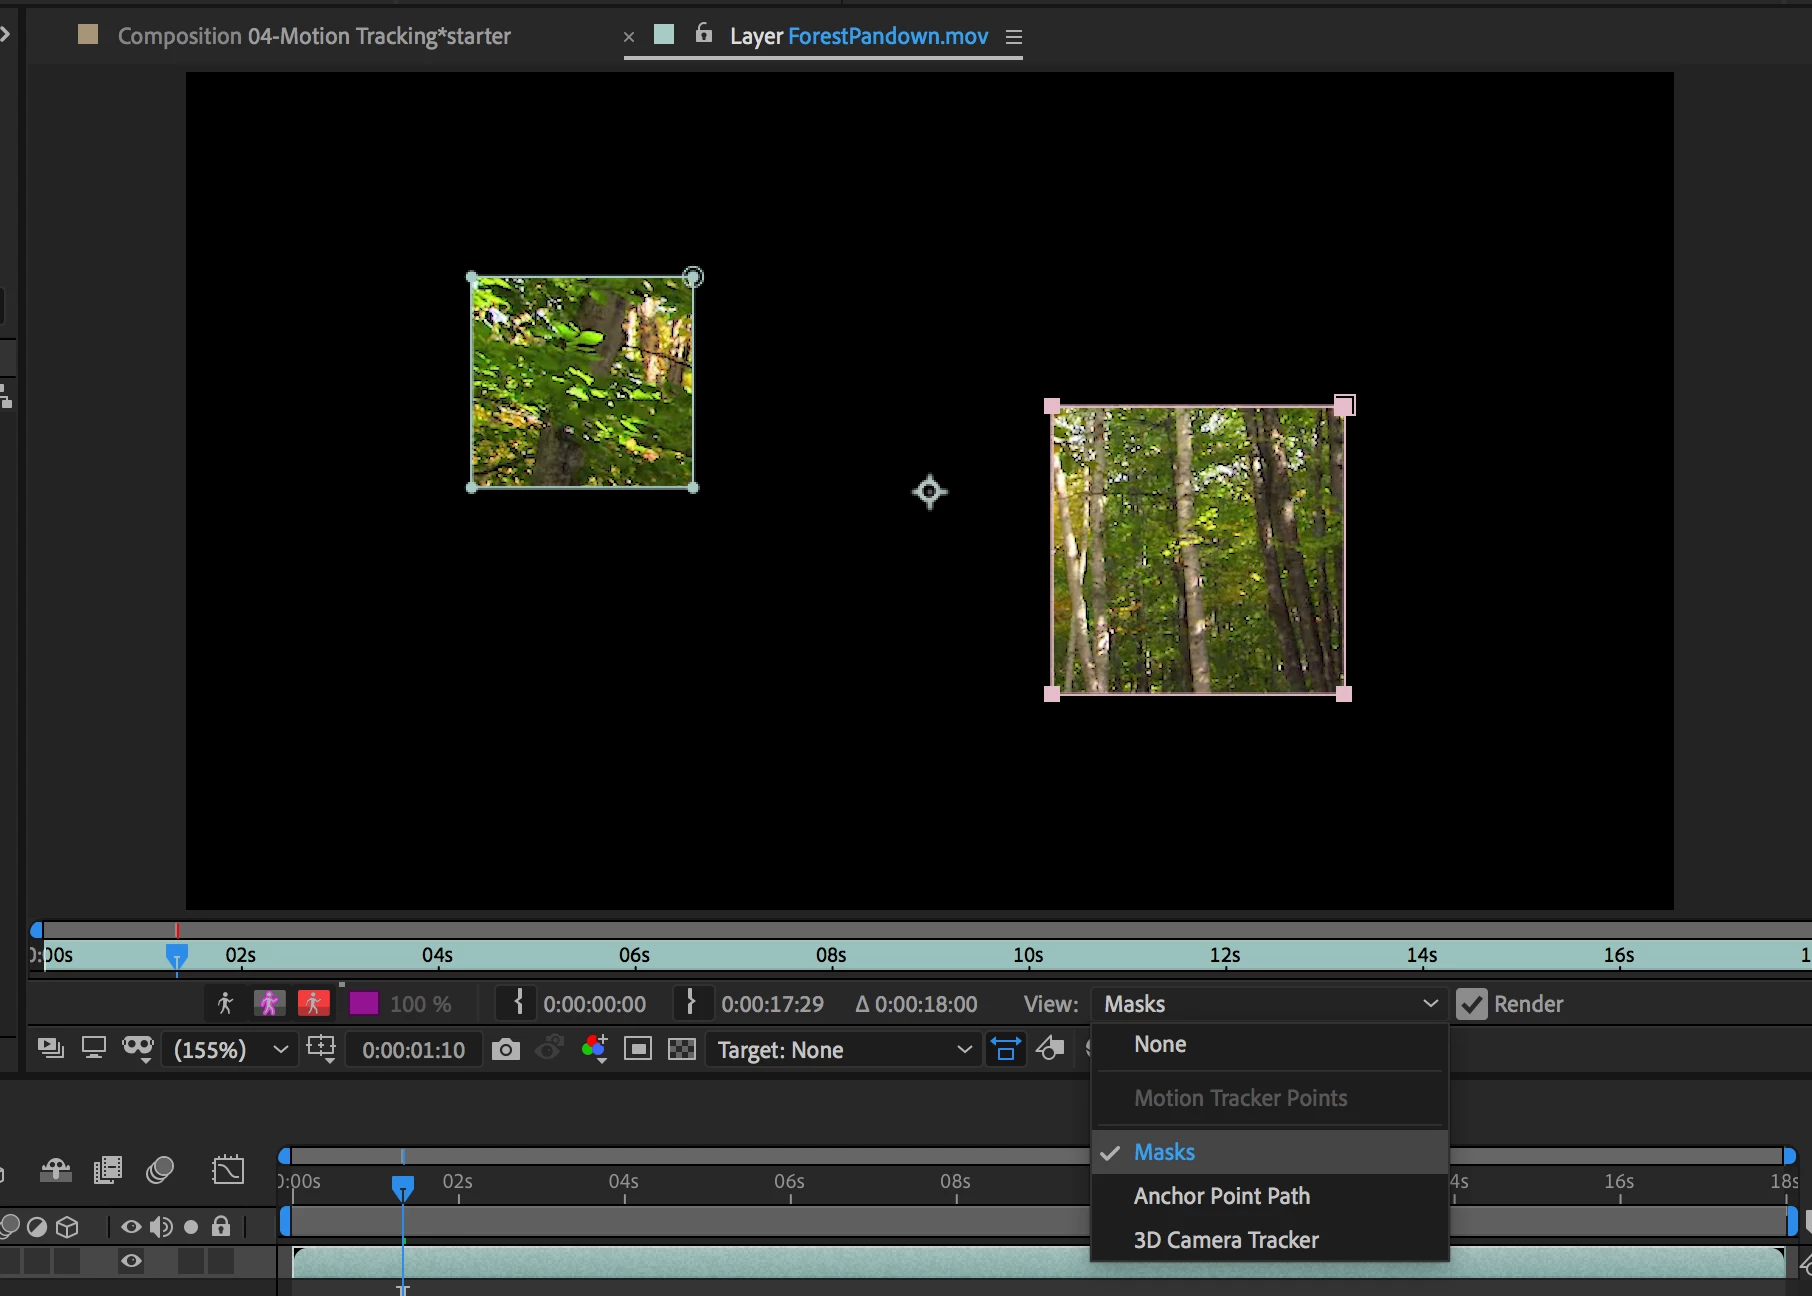Click the 04s mark on Layer panel ruler
The width and height of the screenshot is (1812, 1296).
(437, 955)
